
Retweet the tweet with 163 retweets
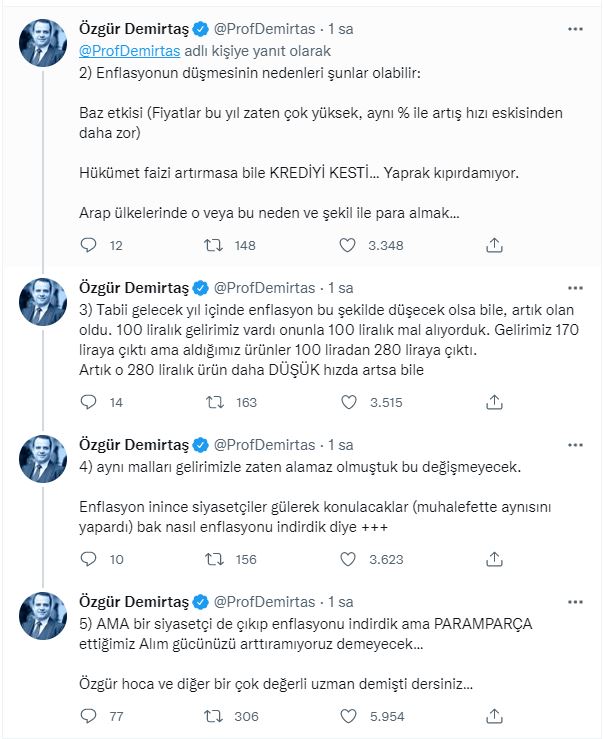coord(214,402)
